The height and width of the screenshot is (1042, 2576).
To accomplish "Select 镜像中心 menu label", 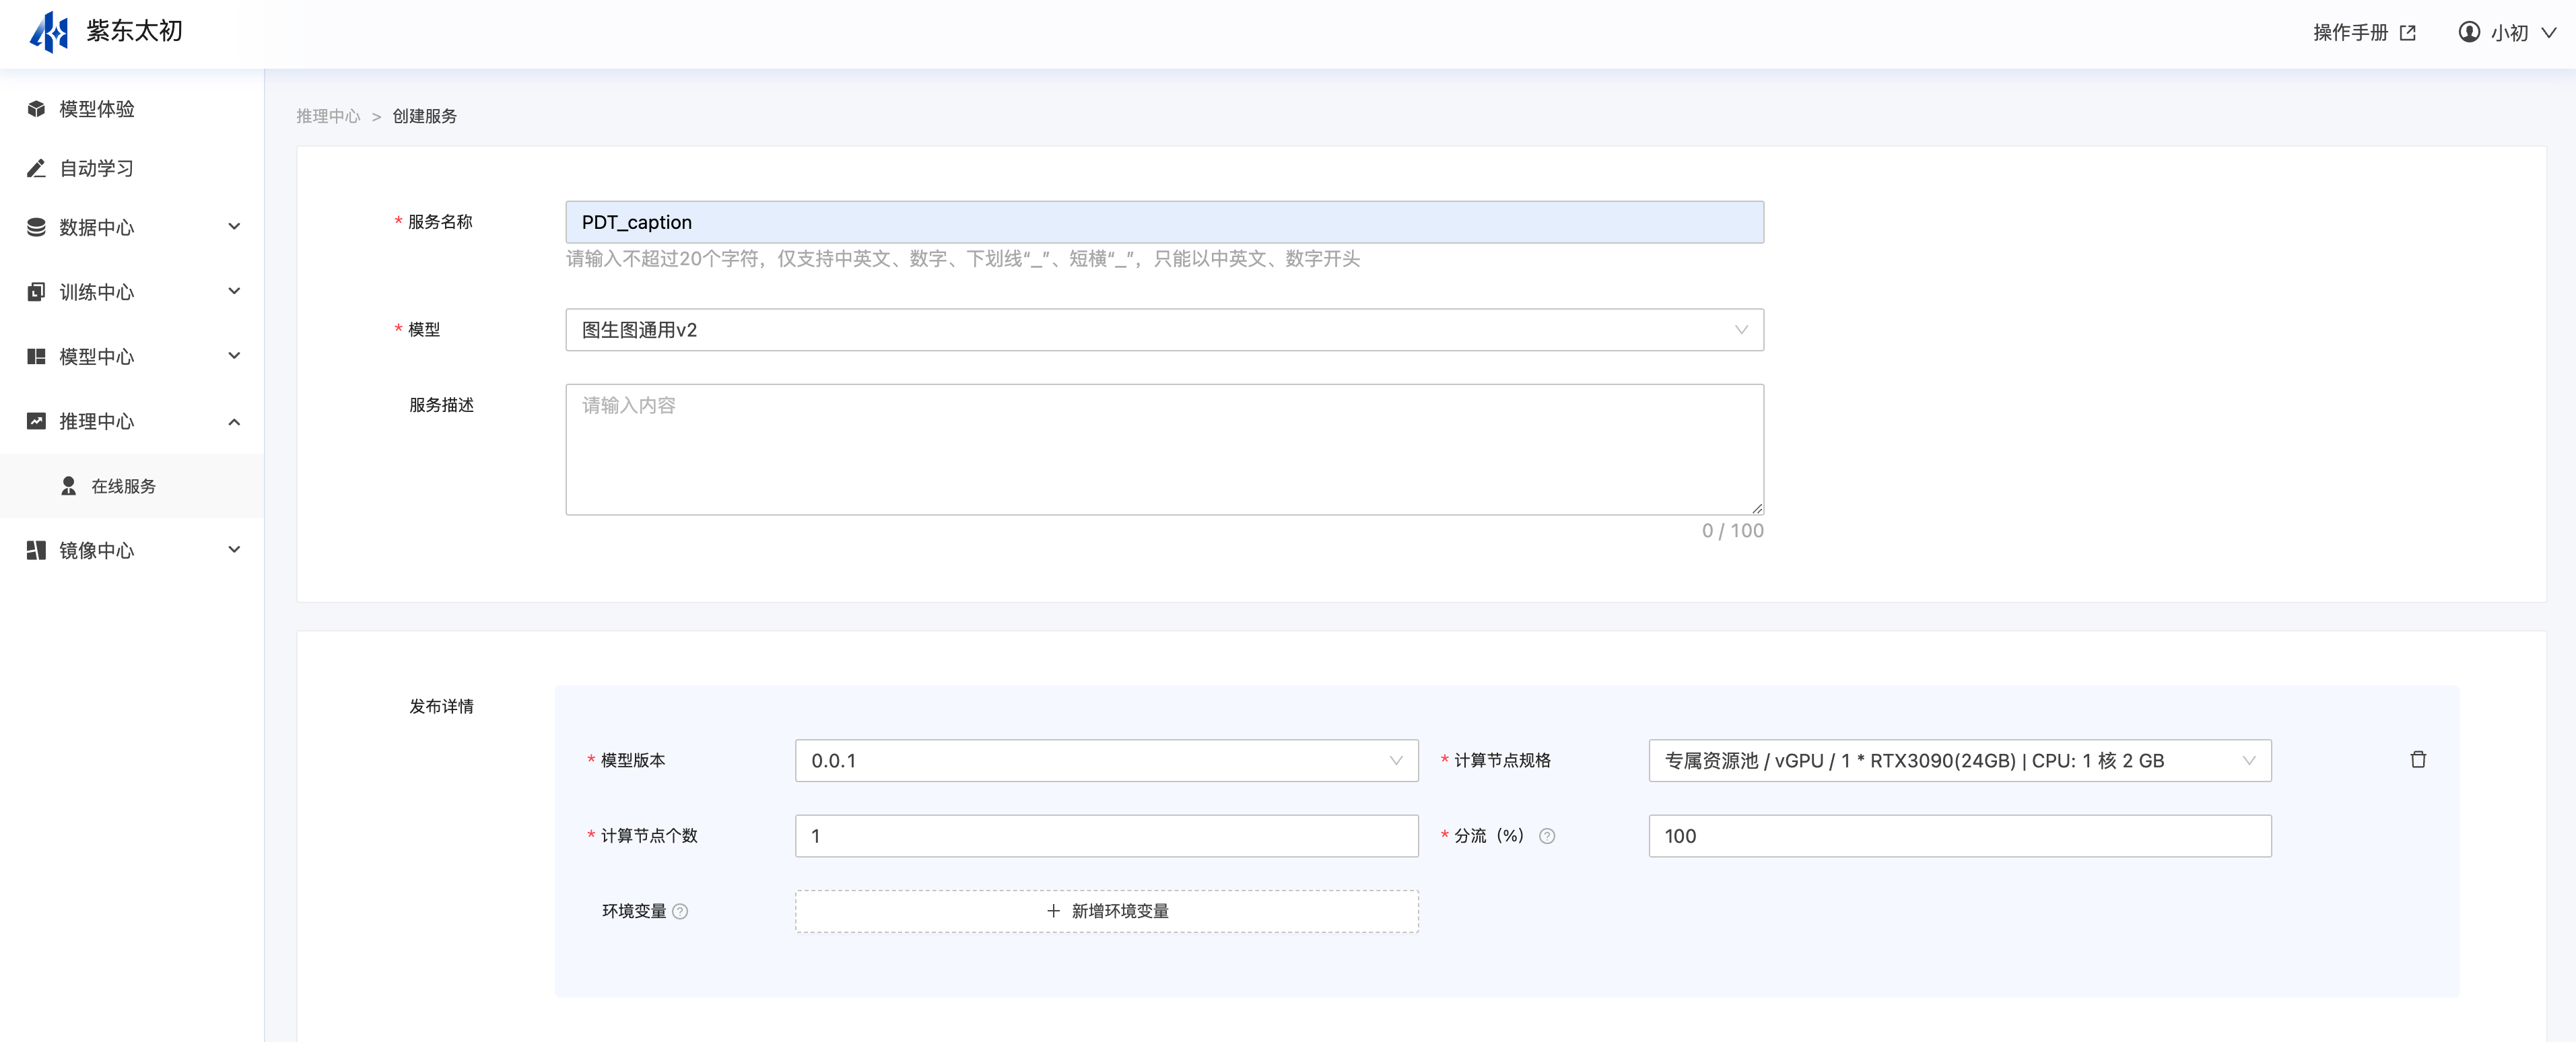I will tap(96, 550).
